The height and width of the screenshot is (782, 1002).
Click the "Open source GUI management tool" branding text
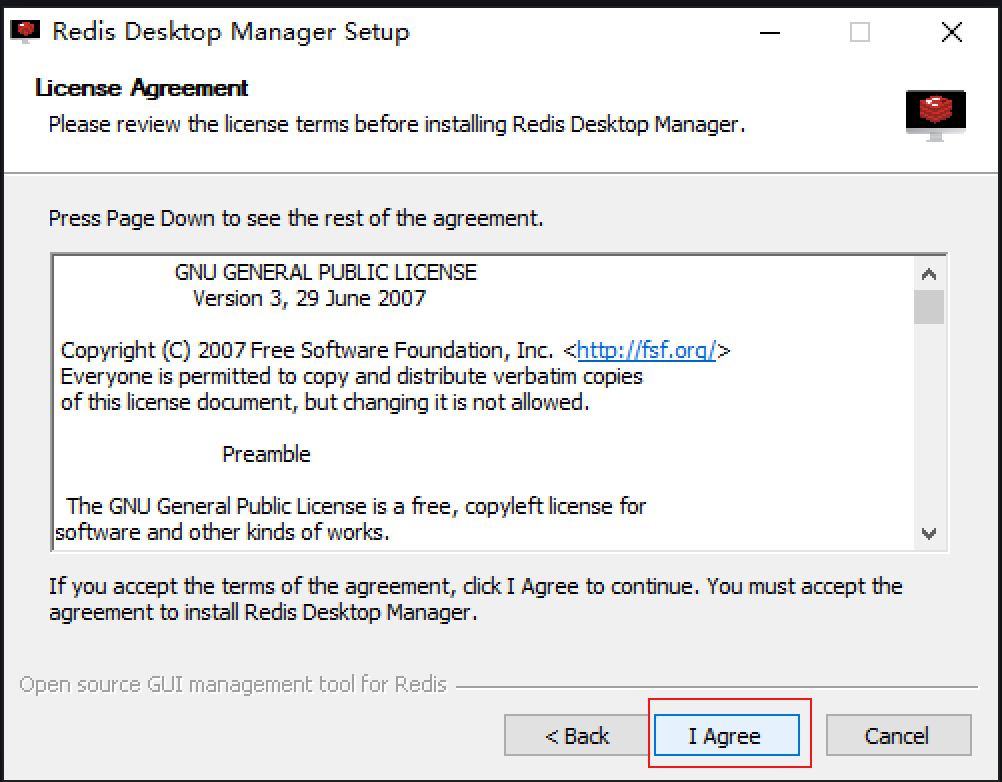pos(233,686)
